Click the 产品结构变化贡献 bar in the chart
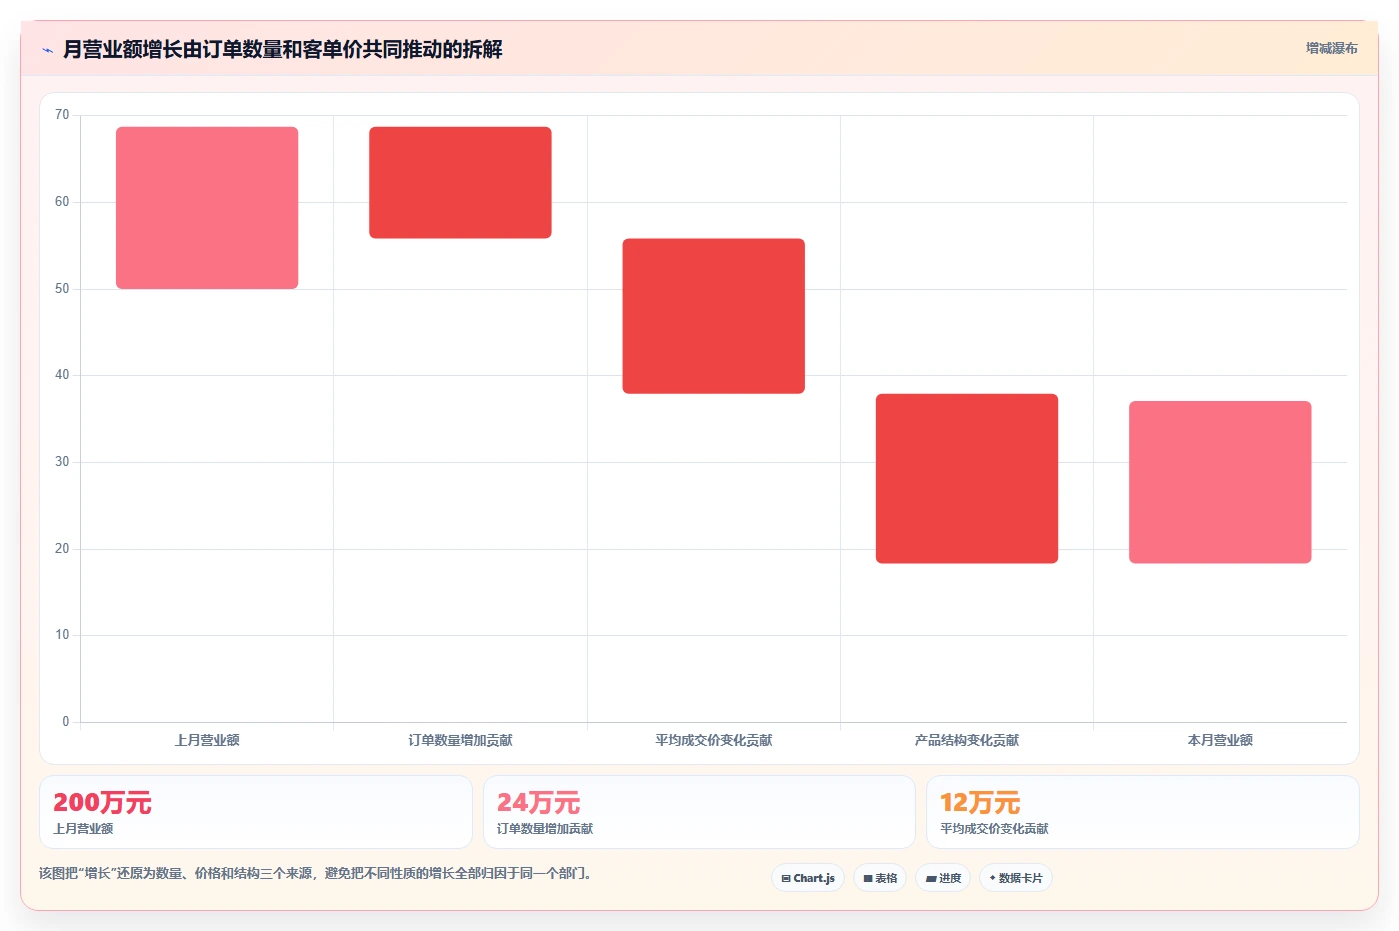 click(x=967, y=479)
